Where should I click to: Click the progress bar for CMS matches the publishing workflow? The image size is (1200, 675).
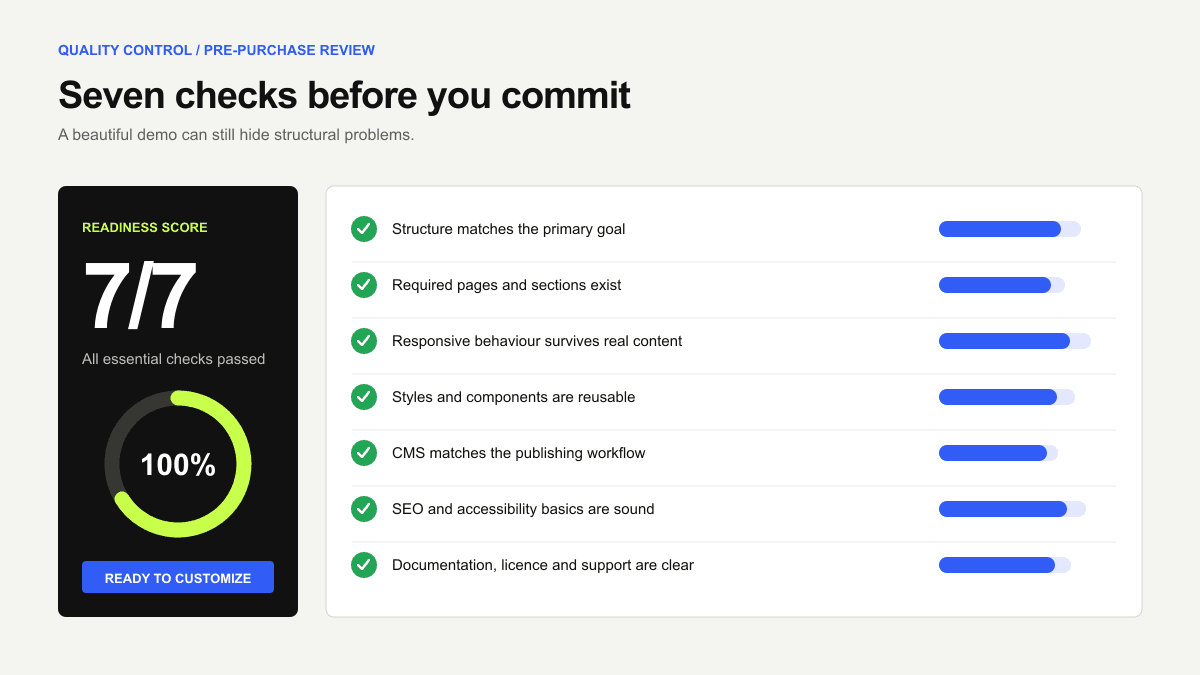(998, 453)
